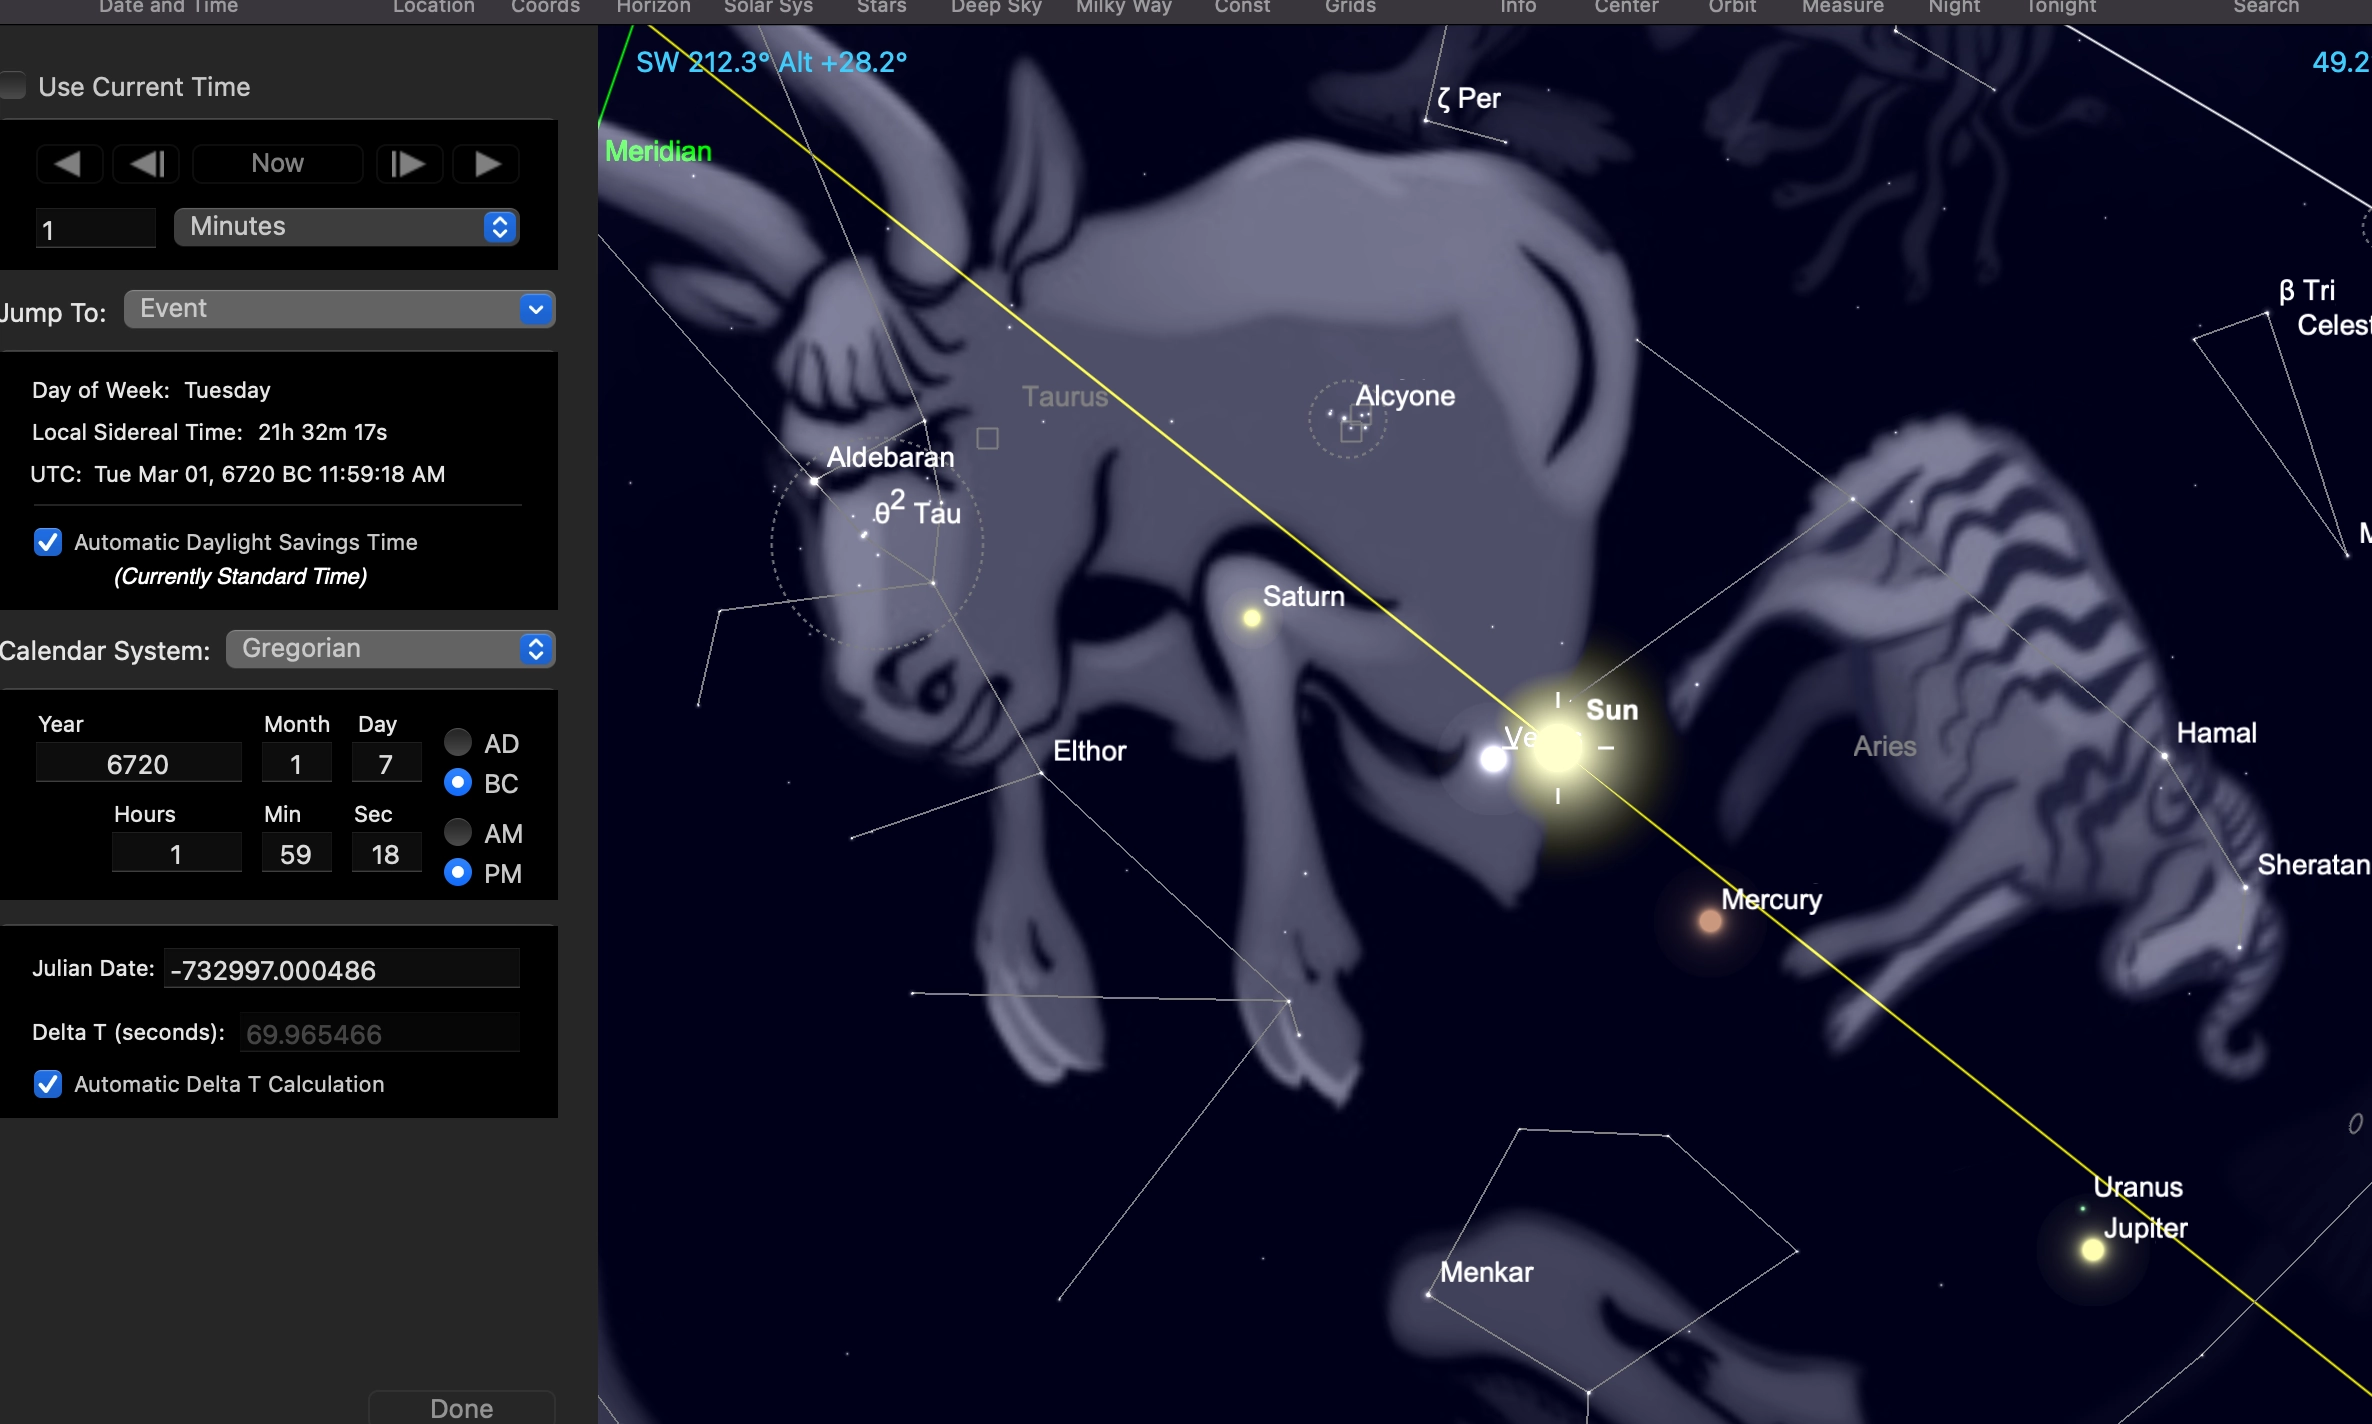2372x1424 pixels.
Task: Select the Mercury planet marker
Action: (1710, 921)
